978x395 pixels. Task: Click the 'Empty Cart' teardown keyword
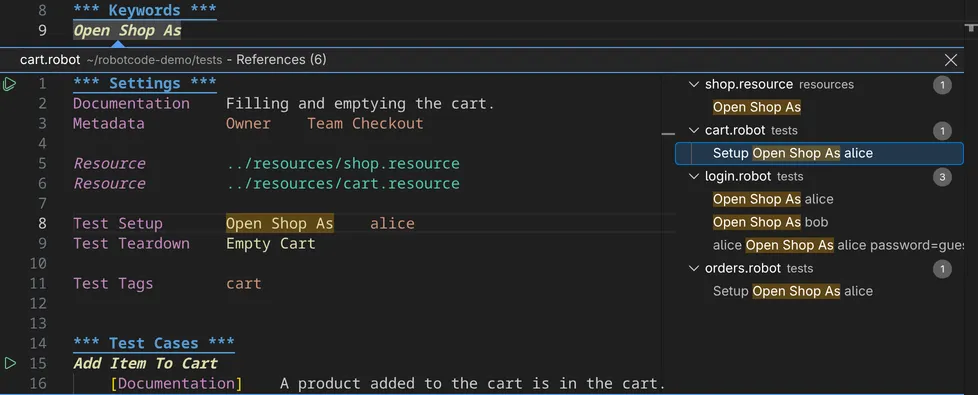271,243
